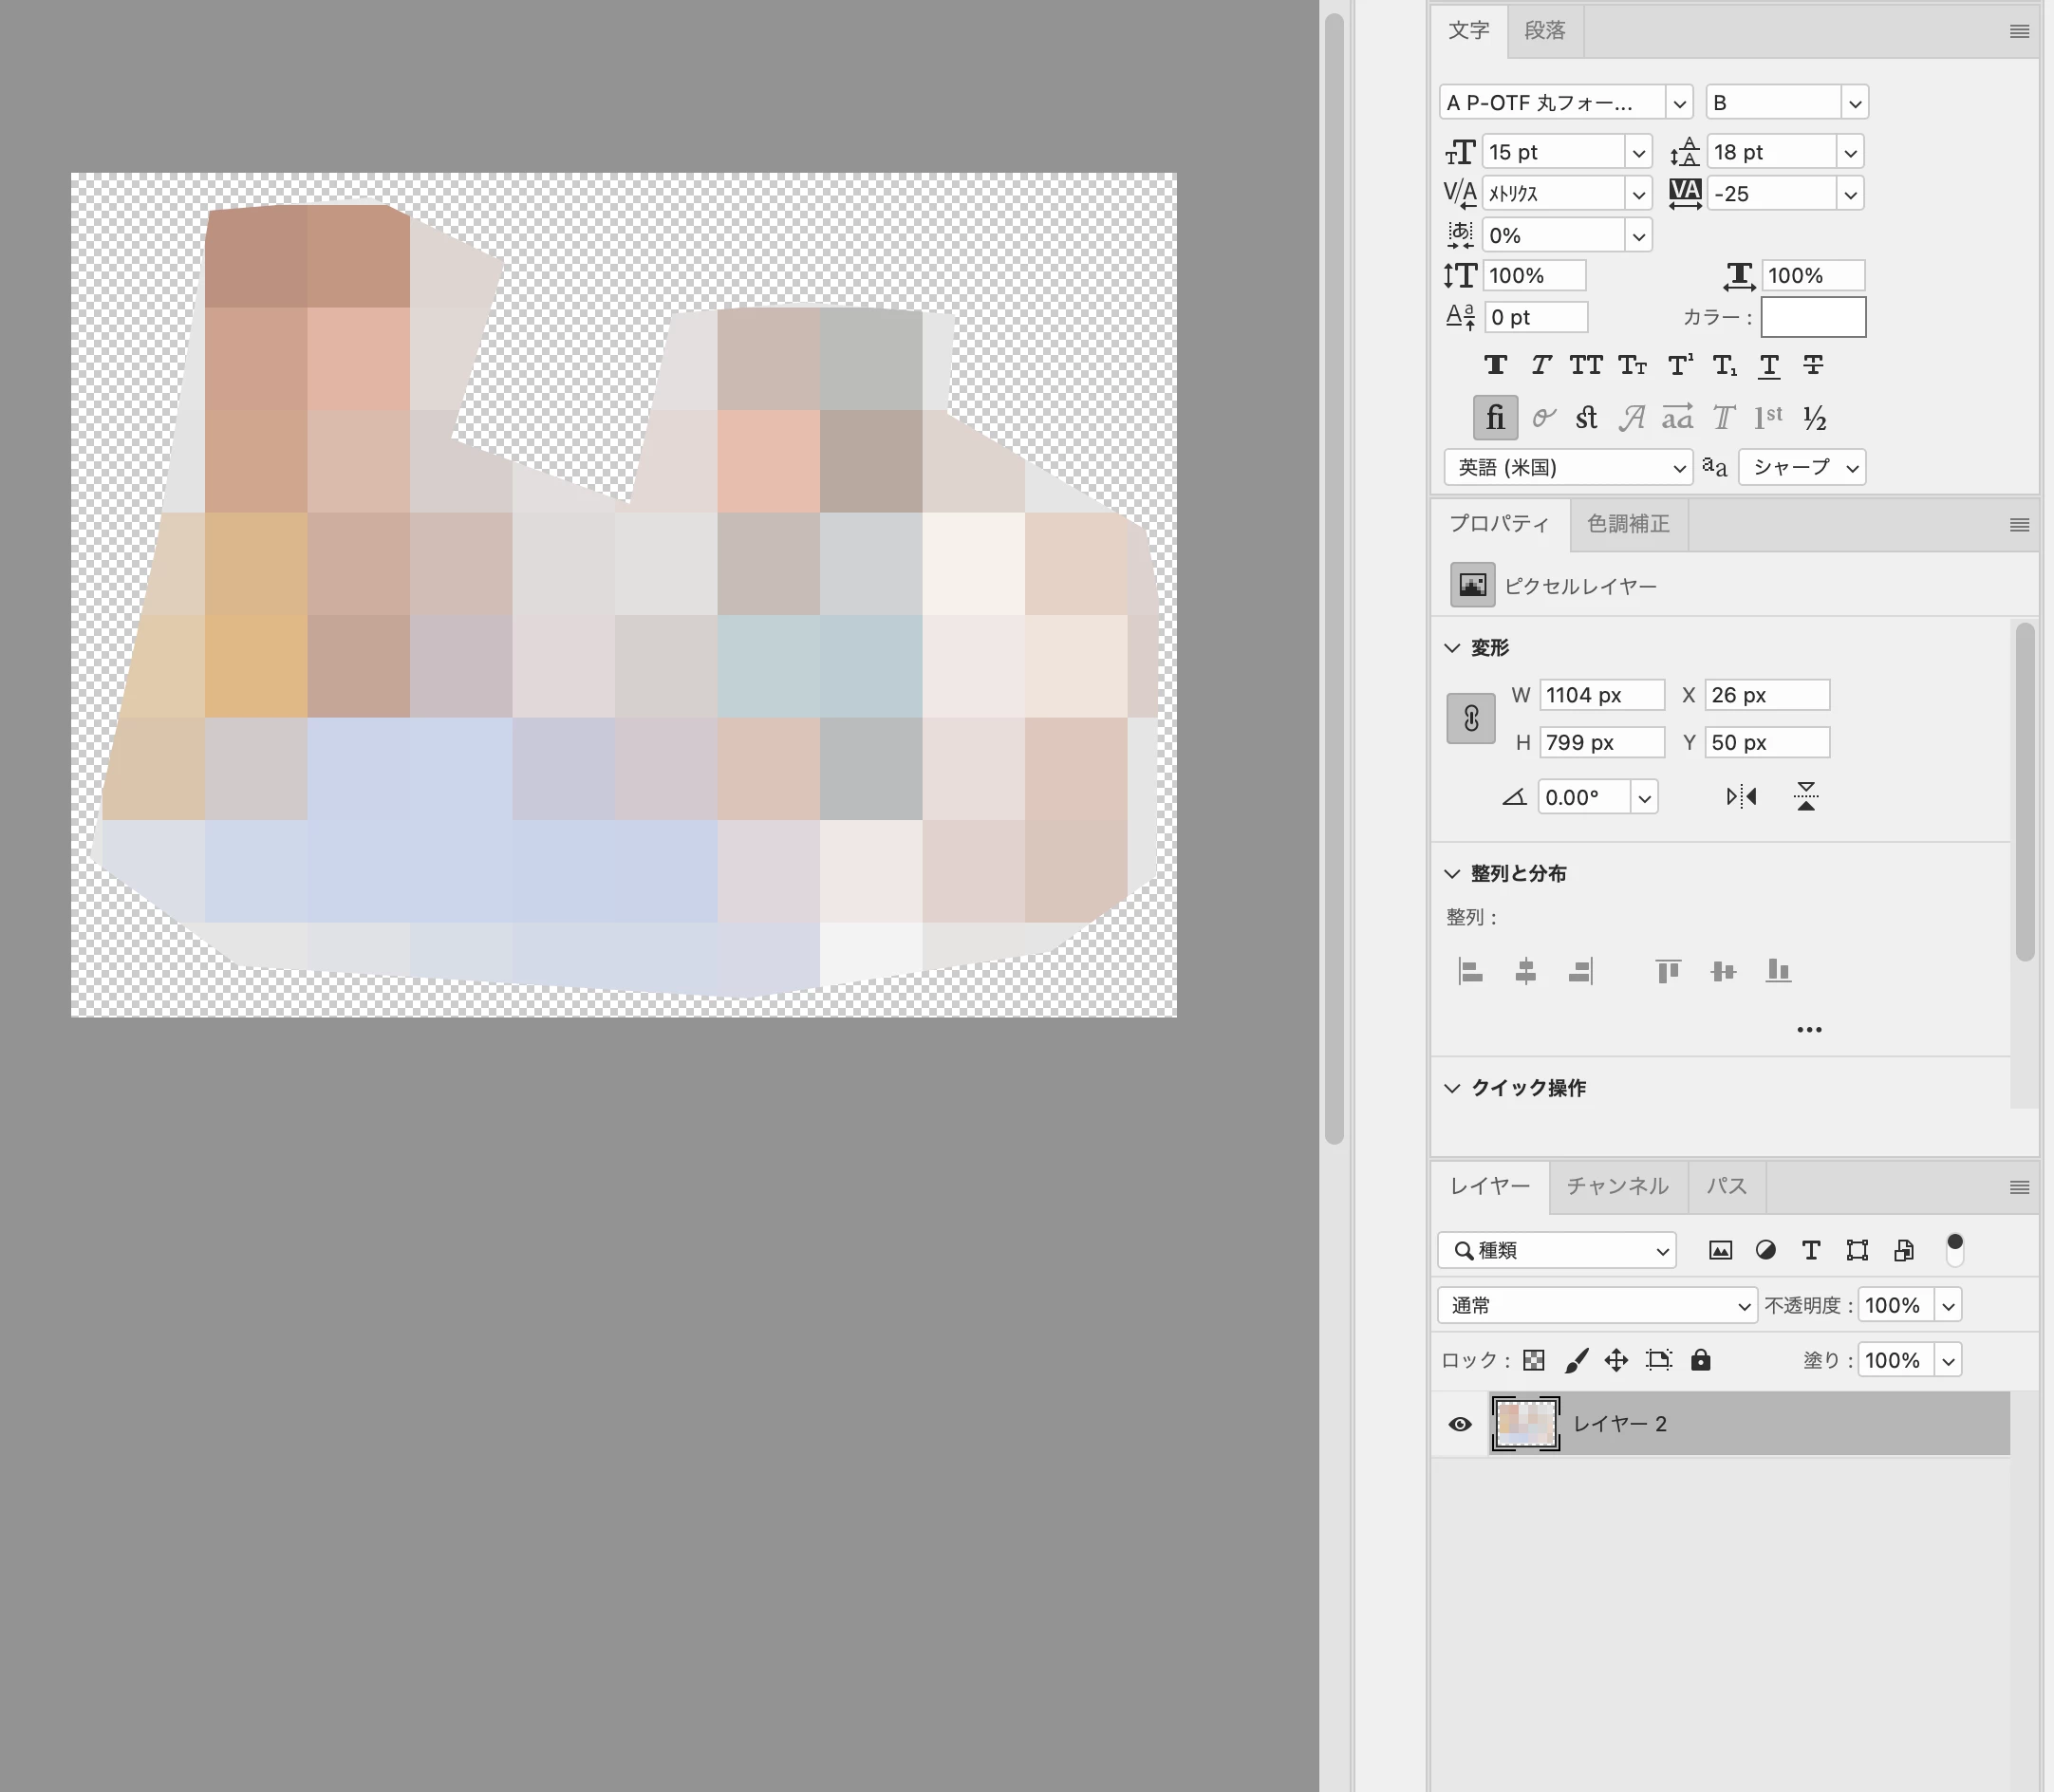Viewport: 2054px width, 1792px height.
Task: Click lock all icon for layer
Action: 1700,1360
